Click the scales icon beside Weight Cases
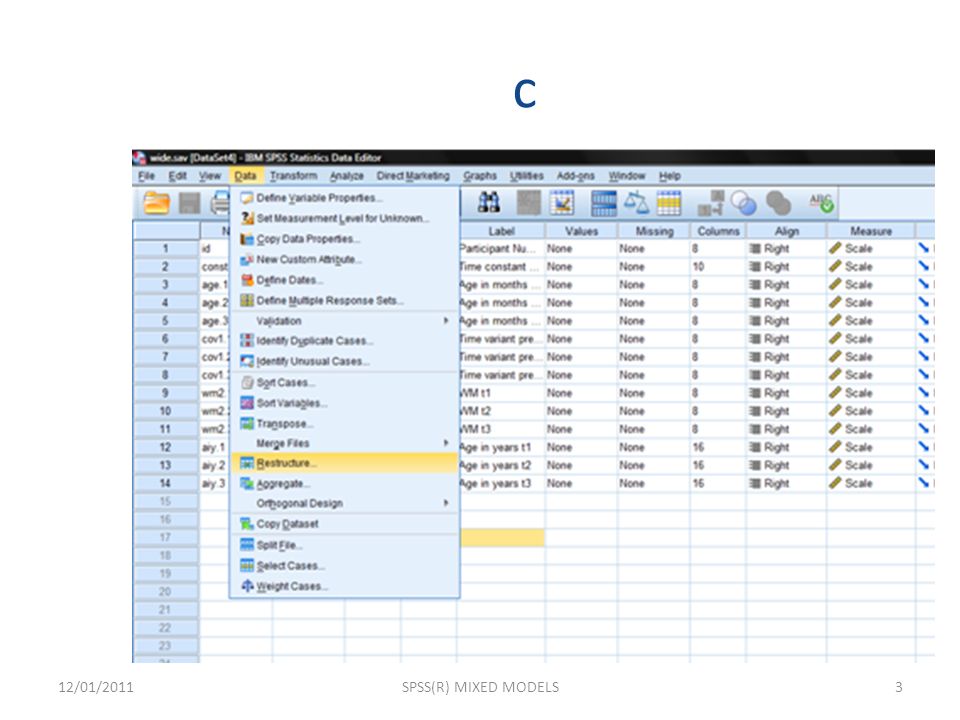 point(247,587)
